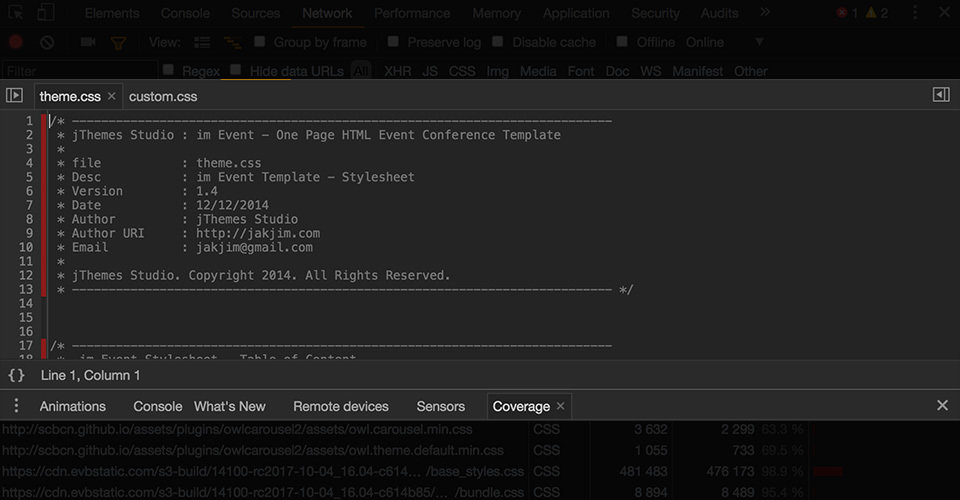
Task: Select the Coverage drawer tab
Action: [521, 406]
